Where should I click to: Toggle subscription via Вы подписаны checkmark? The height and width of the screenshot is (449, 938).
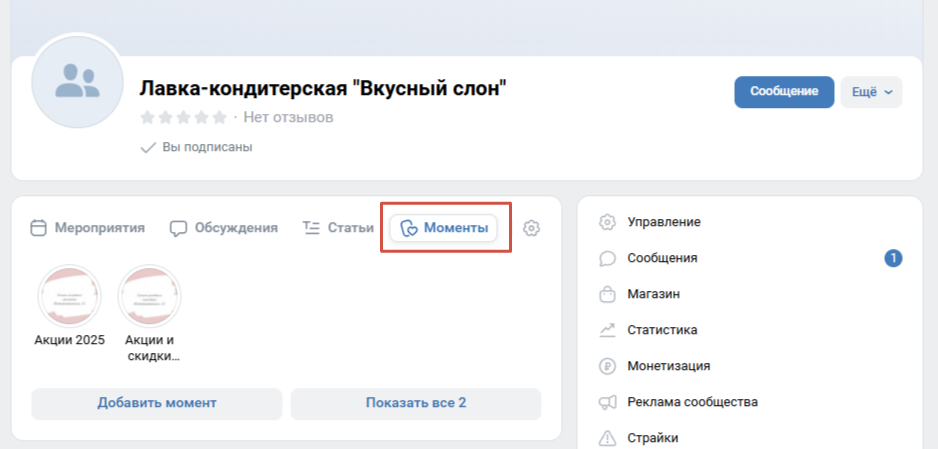[x=196, y=147]
